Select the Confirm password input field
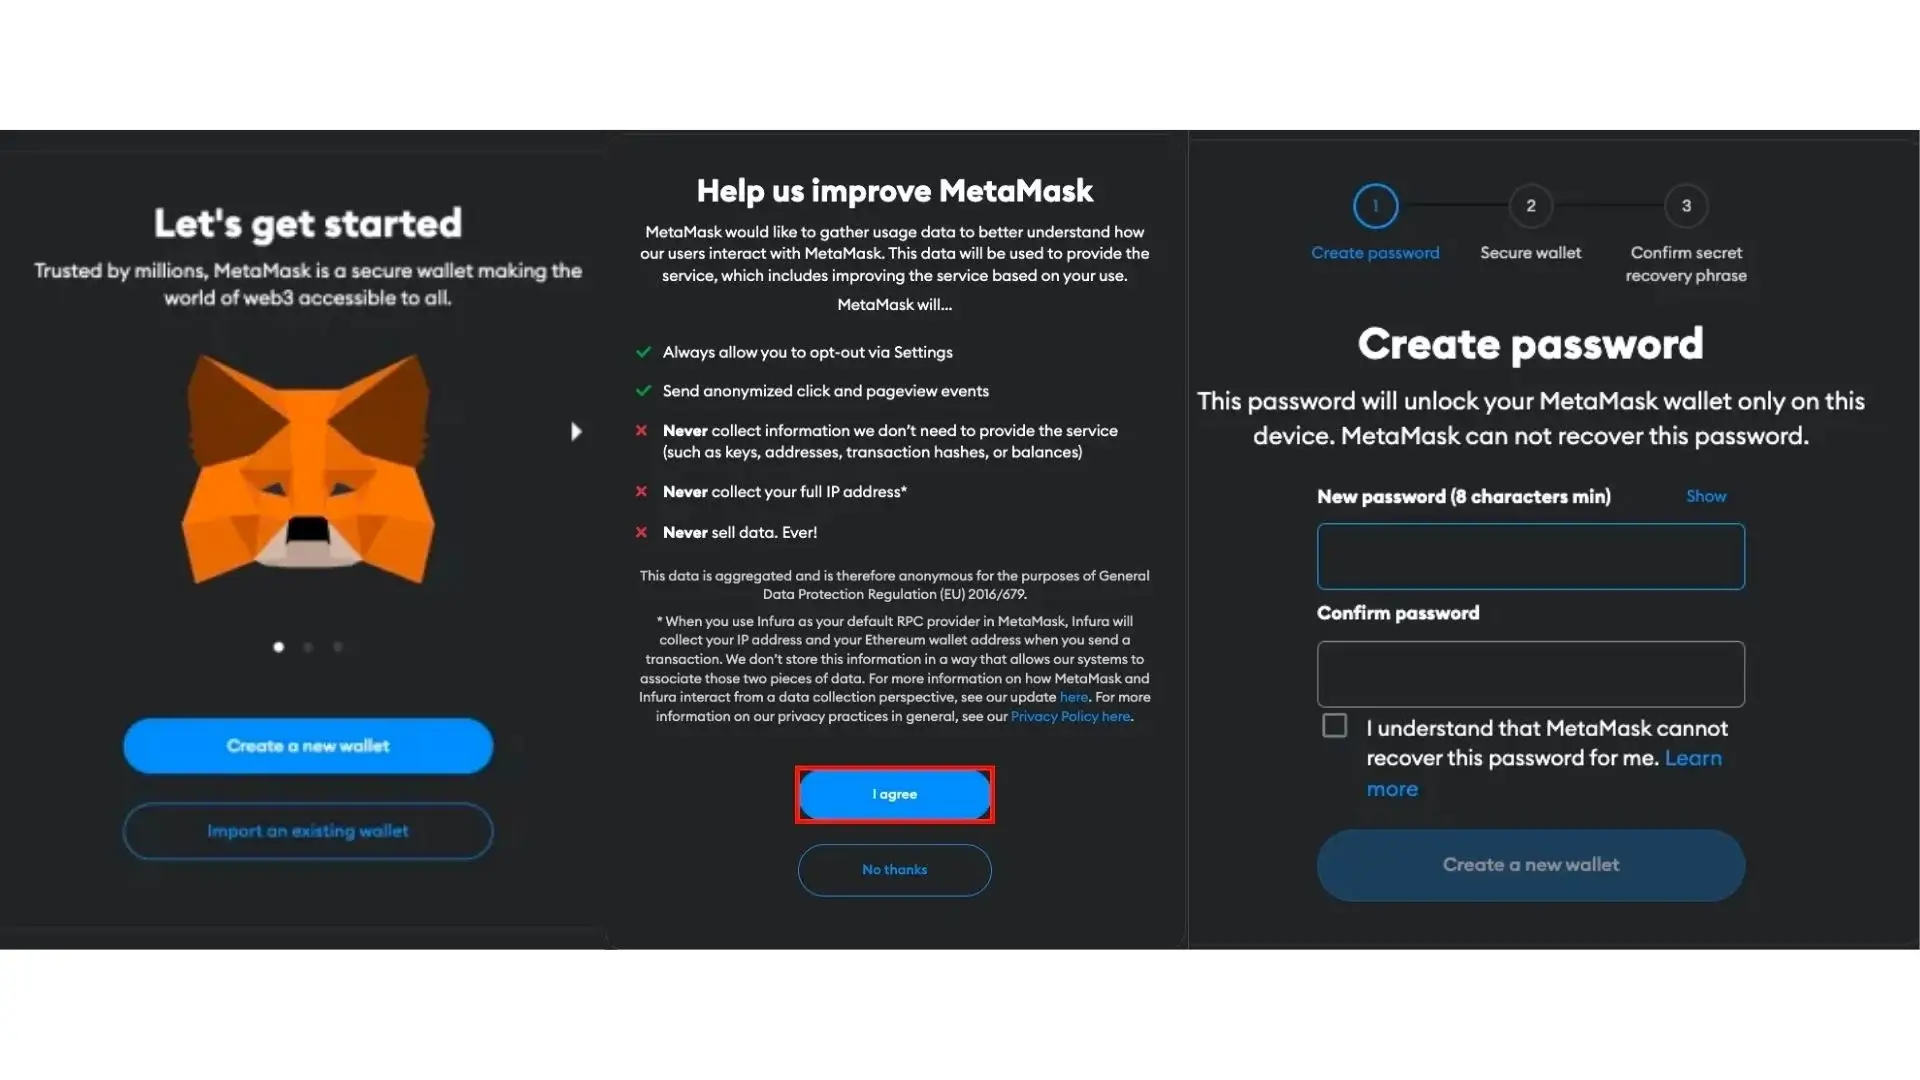 pos(1530,673)
